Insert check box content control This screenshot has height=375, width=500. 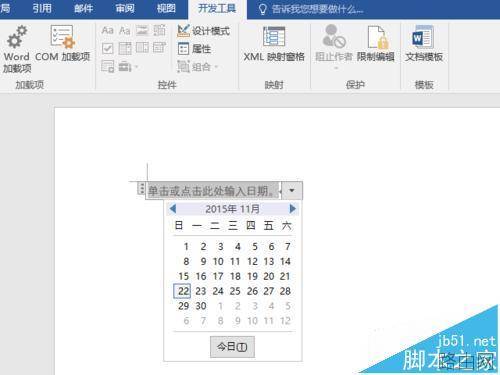pyautogui.click(x=107, y=49)
